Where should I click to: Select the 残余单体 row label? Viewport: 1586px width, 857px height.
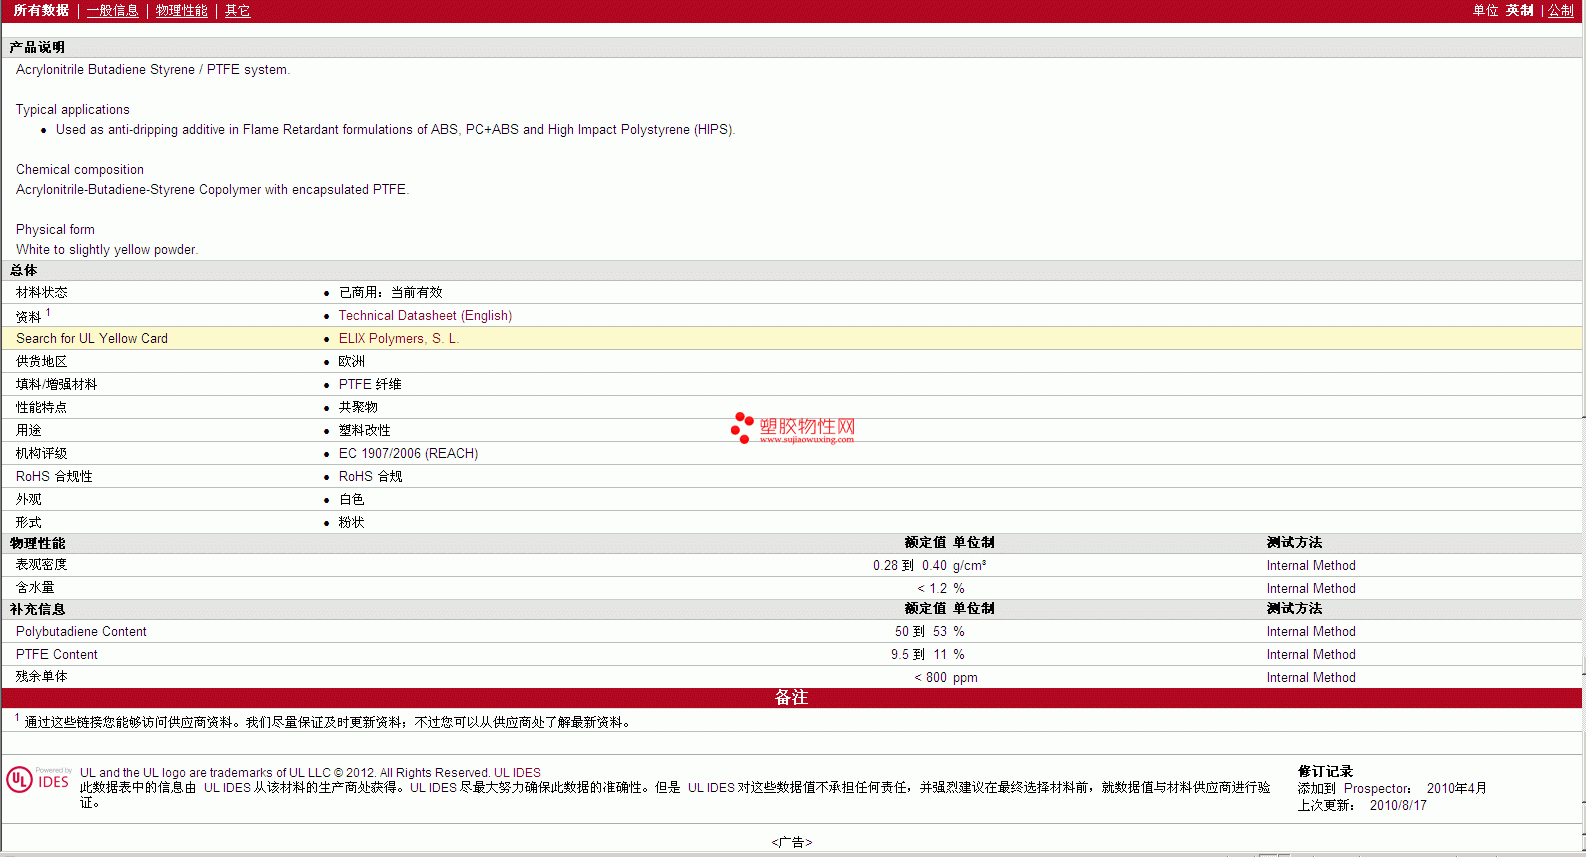(41, 677)
